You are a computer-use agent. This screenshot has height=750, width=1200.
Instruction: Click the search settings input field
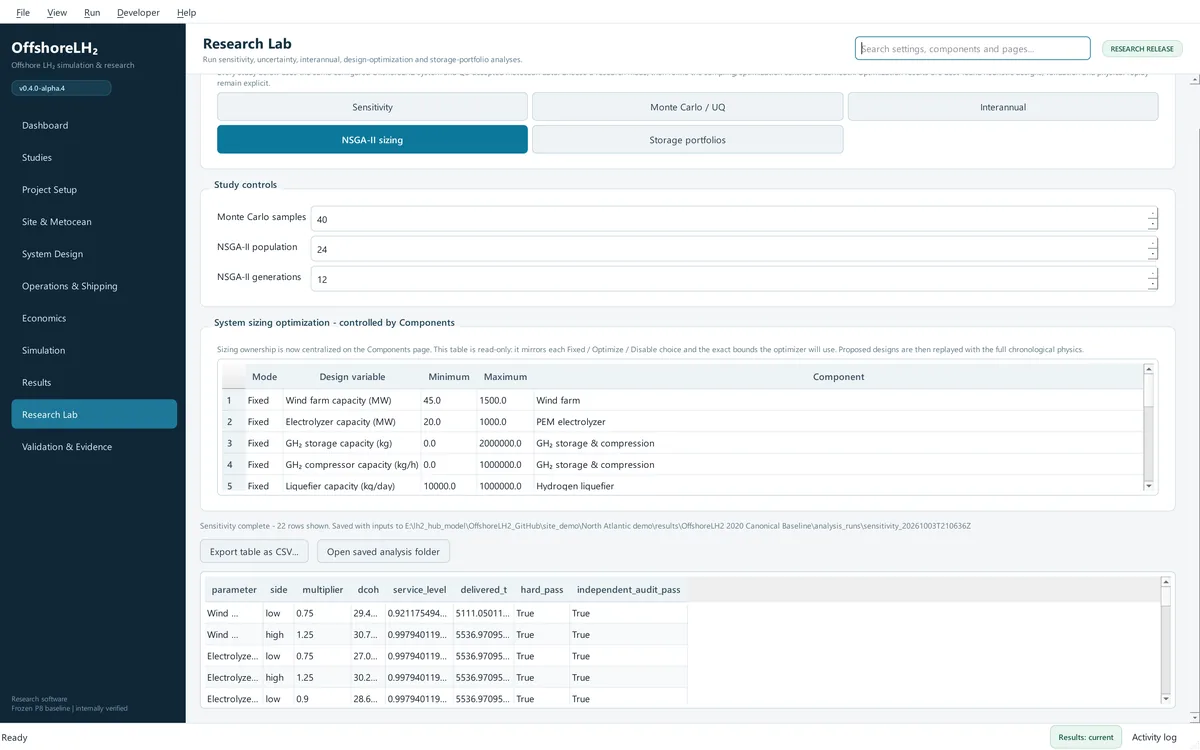coord(972,48)
